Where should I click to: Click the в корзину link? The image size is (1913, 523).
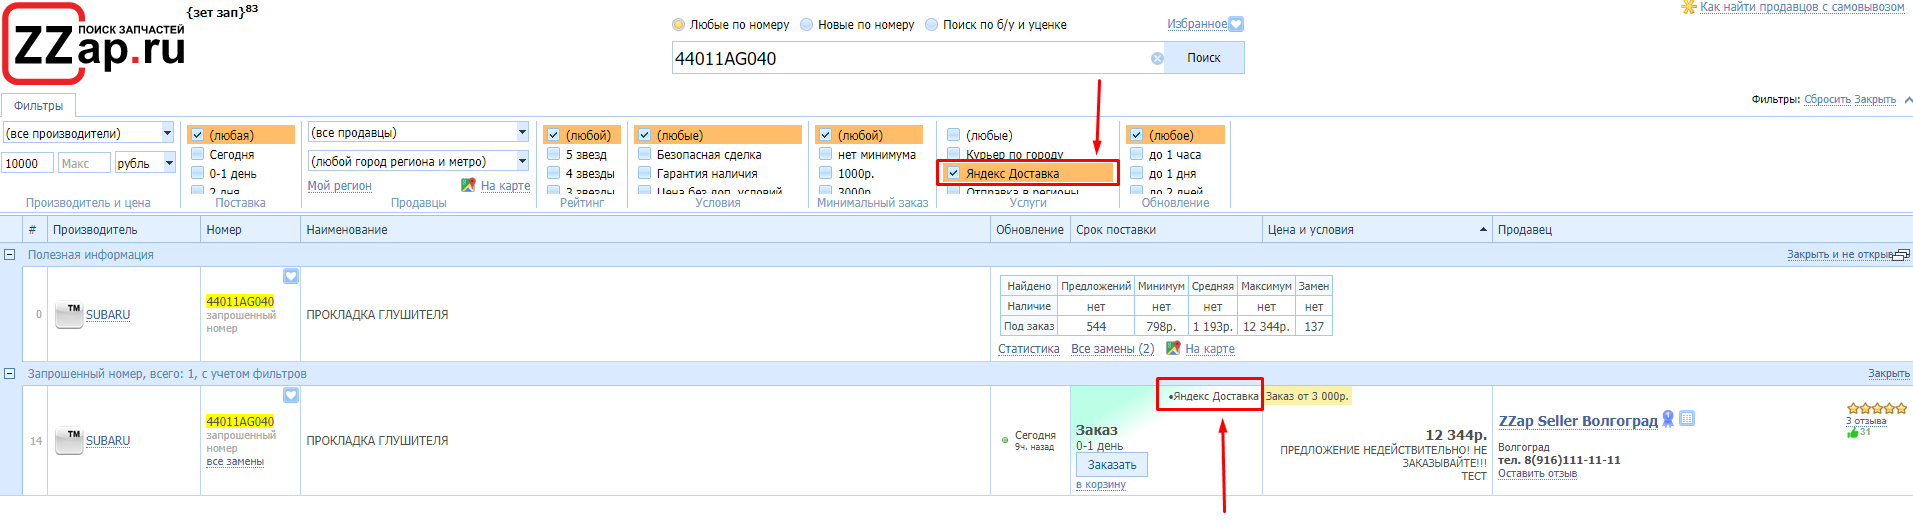[x=1101, y=484]
